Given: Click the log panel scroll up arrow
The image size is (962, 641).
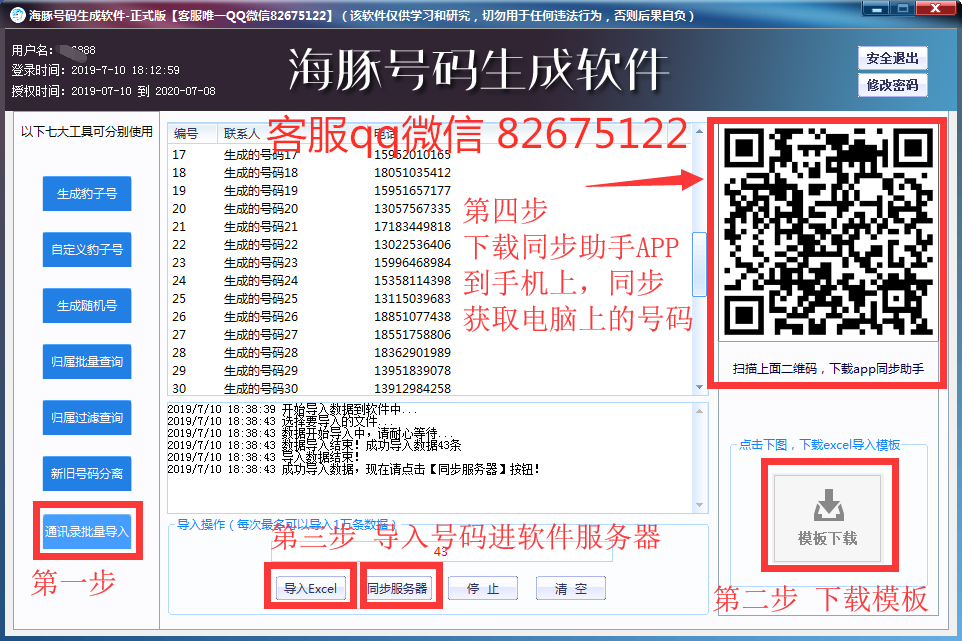Looking at the screenshot, I should 699,410.
